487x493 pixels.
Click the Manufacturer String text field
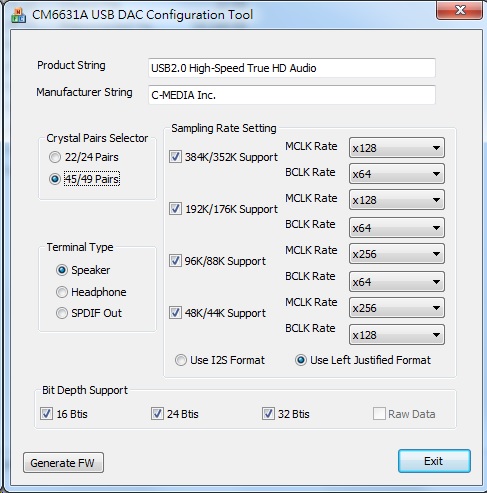(x=292, y=95)
